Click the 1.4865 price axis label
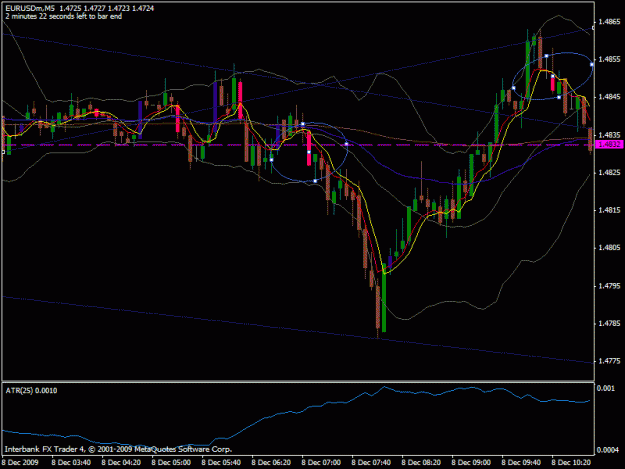This screenshot has height=469, width=625. [609, 22]
